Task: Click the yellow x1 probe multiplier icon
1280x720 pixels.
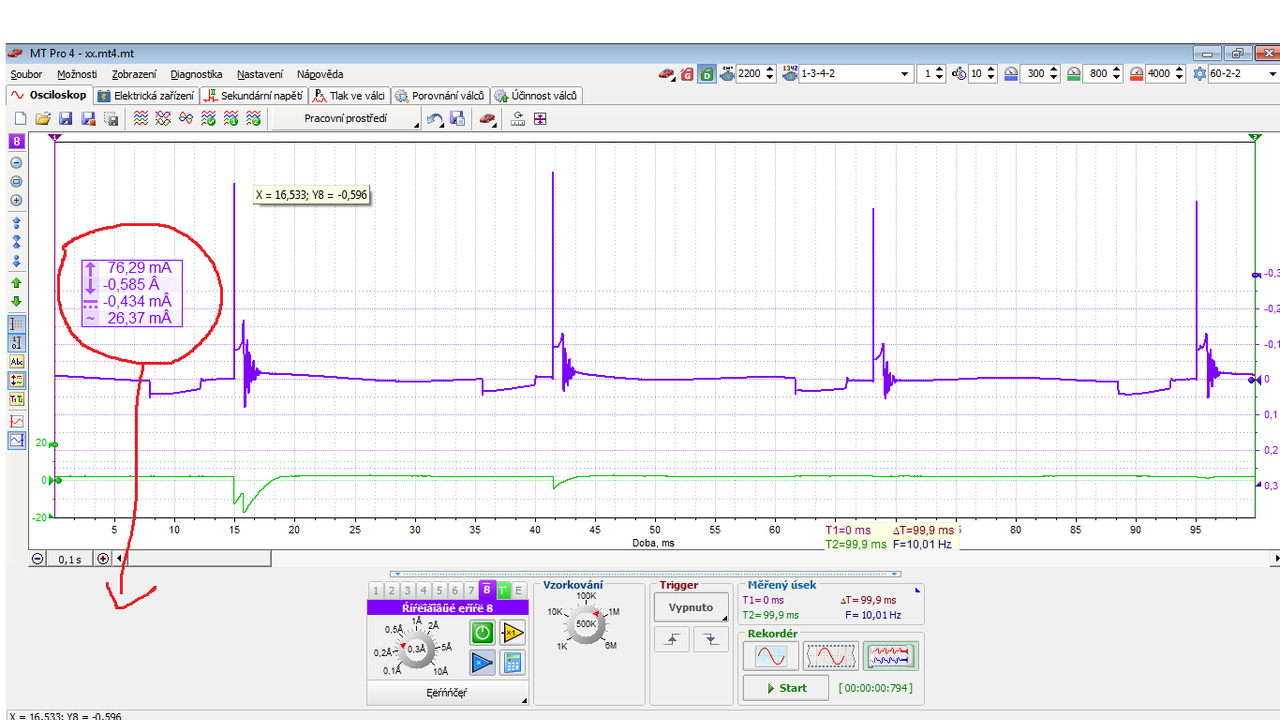Action: click(x=512, y=632)
